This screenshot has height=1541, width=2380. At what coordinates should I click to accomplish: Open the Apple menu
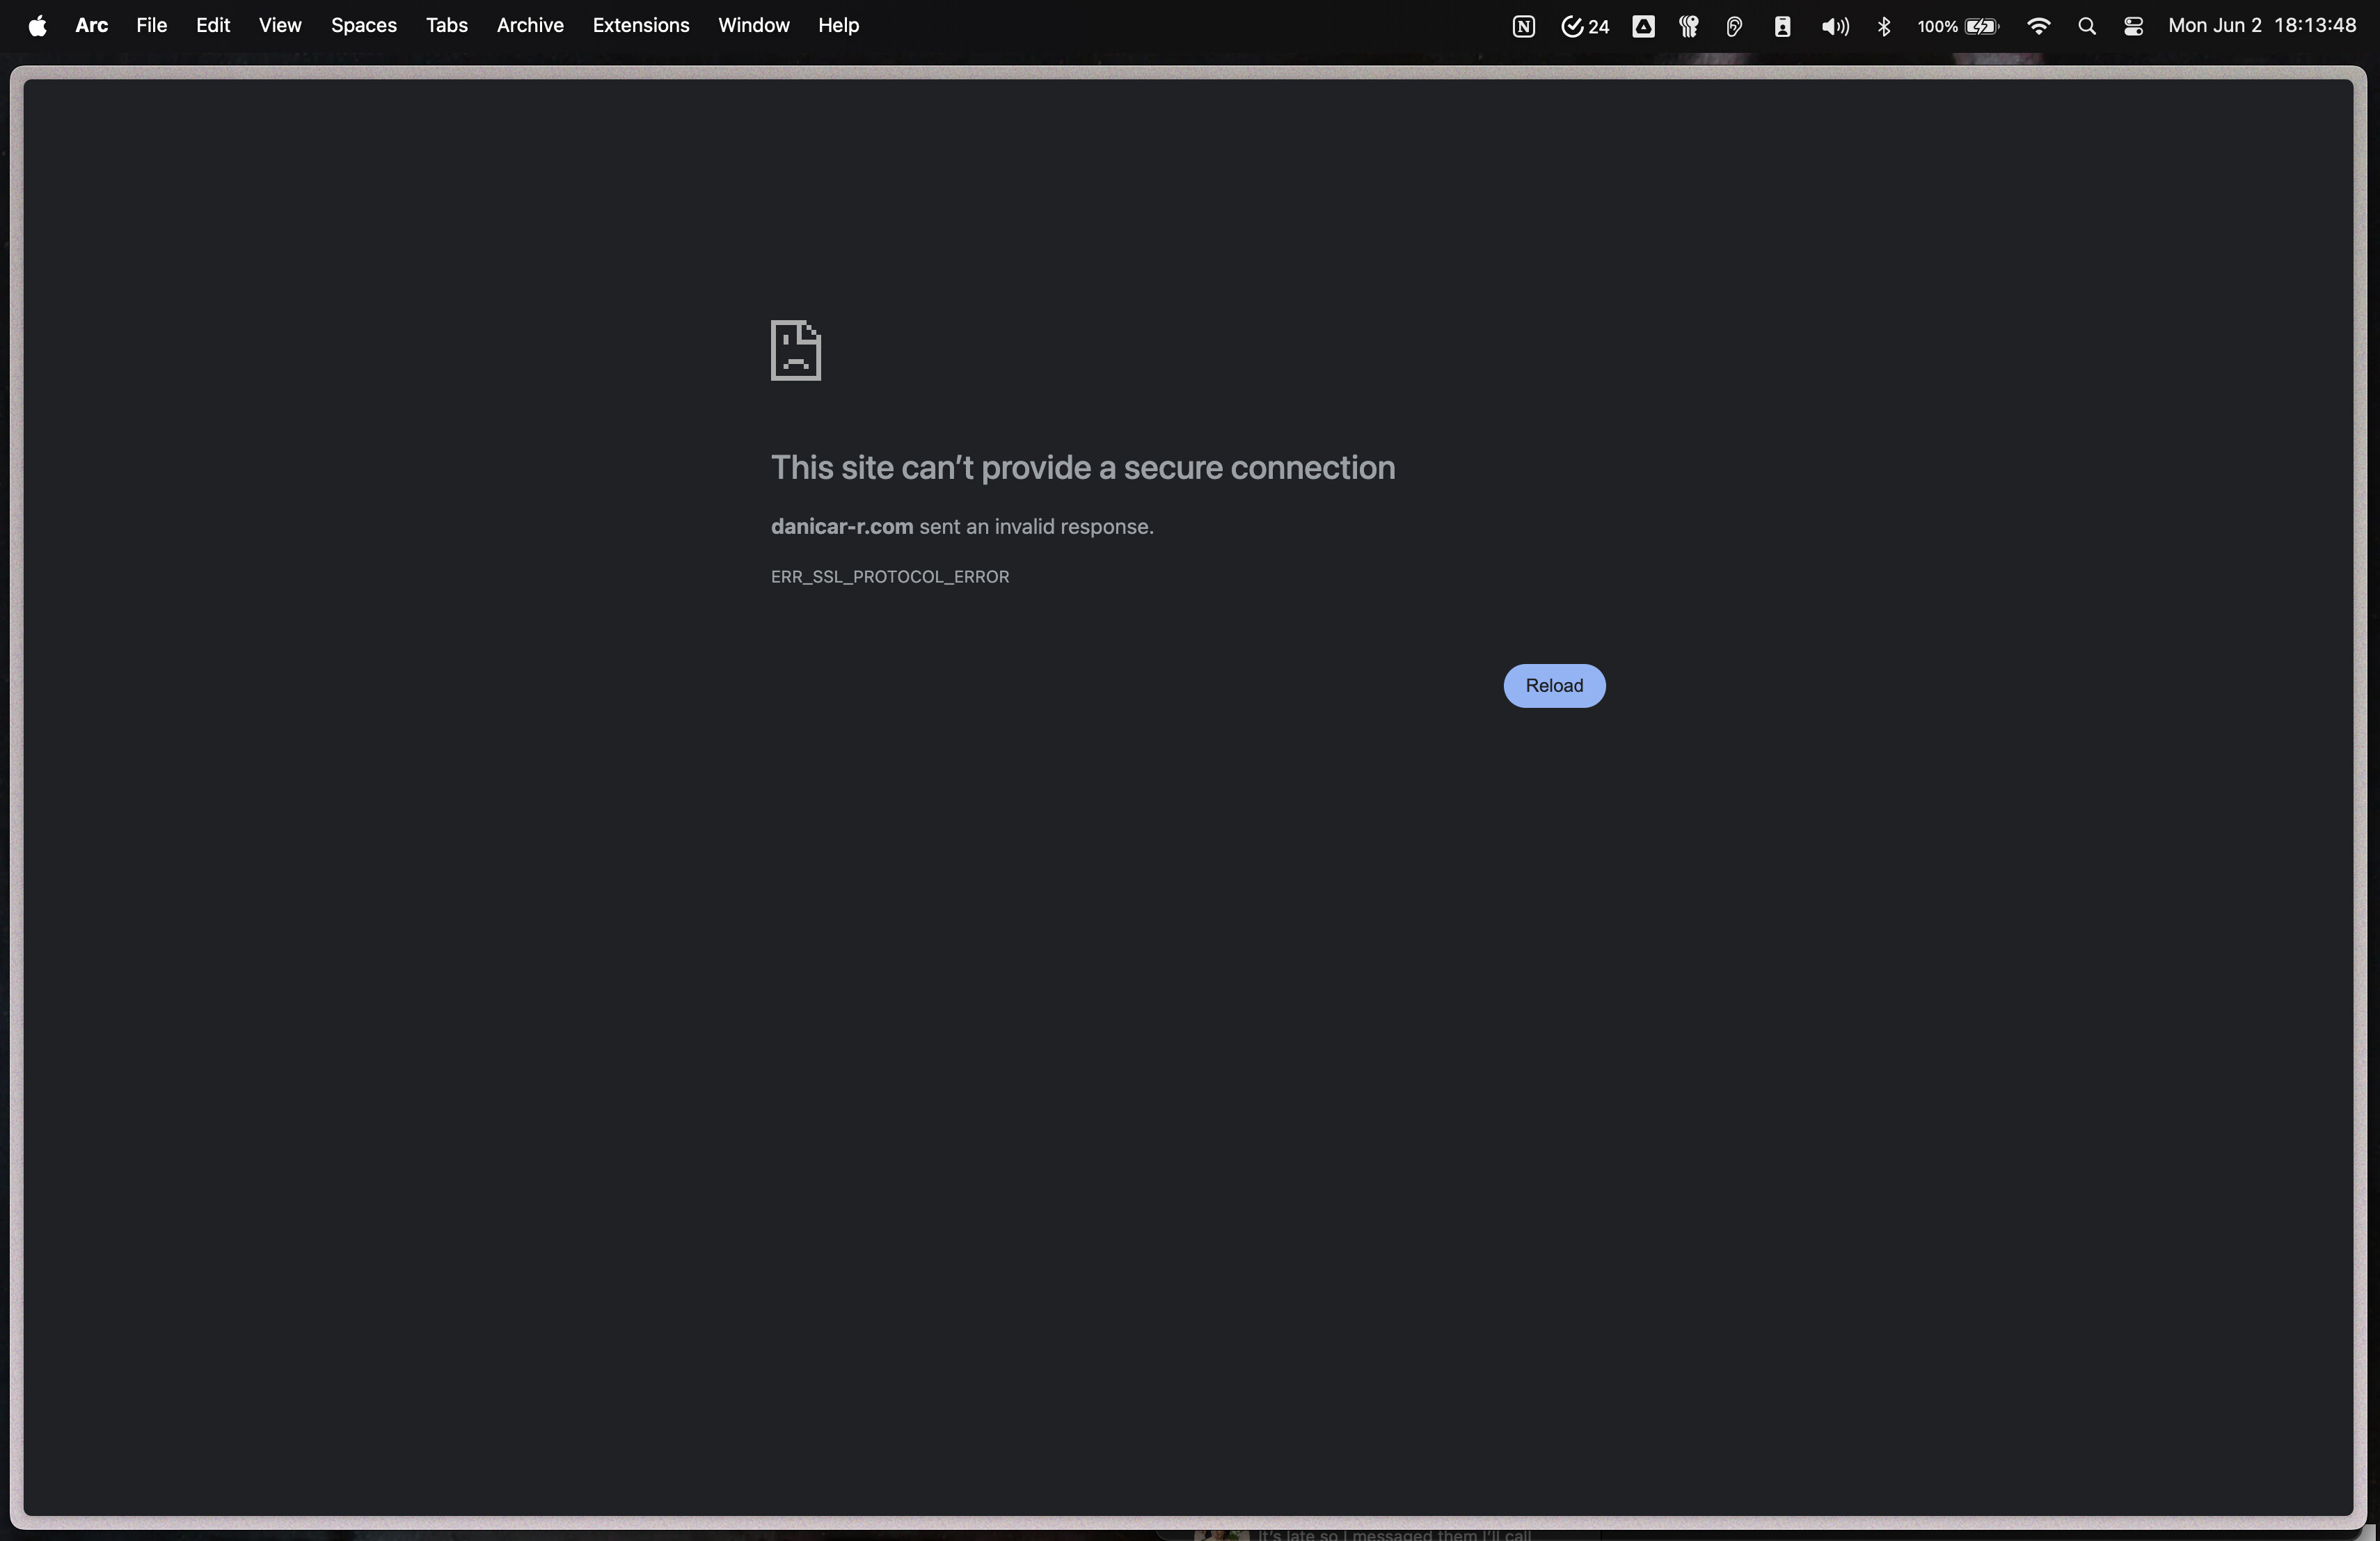point(37,26)
